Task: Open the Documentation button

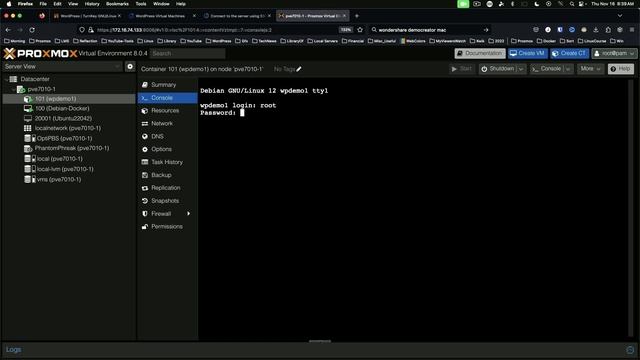Action: click(480, 53)
